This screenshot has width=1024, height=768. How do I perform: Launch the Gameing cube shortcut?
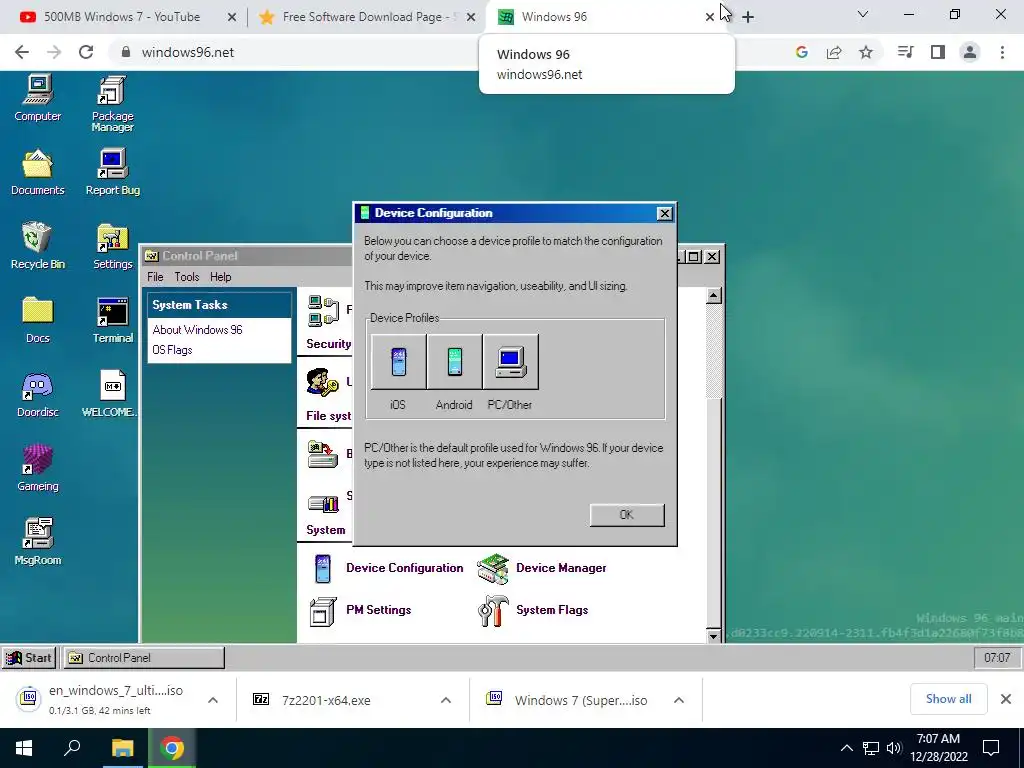tap(37, 468)
